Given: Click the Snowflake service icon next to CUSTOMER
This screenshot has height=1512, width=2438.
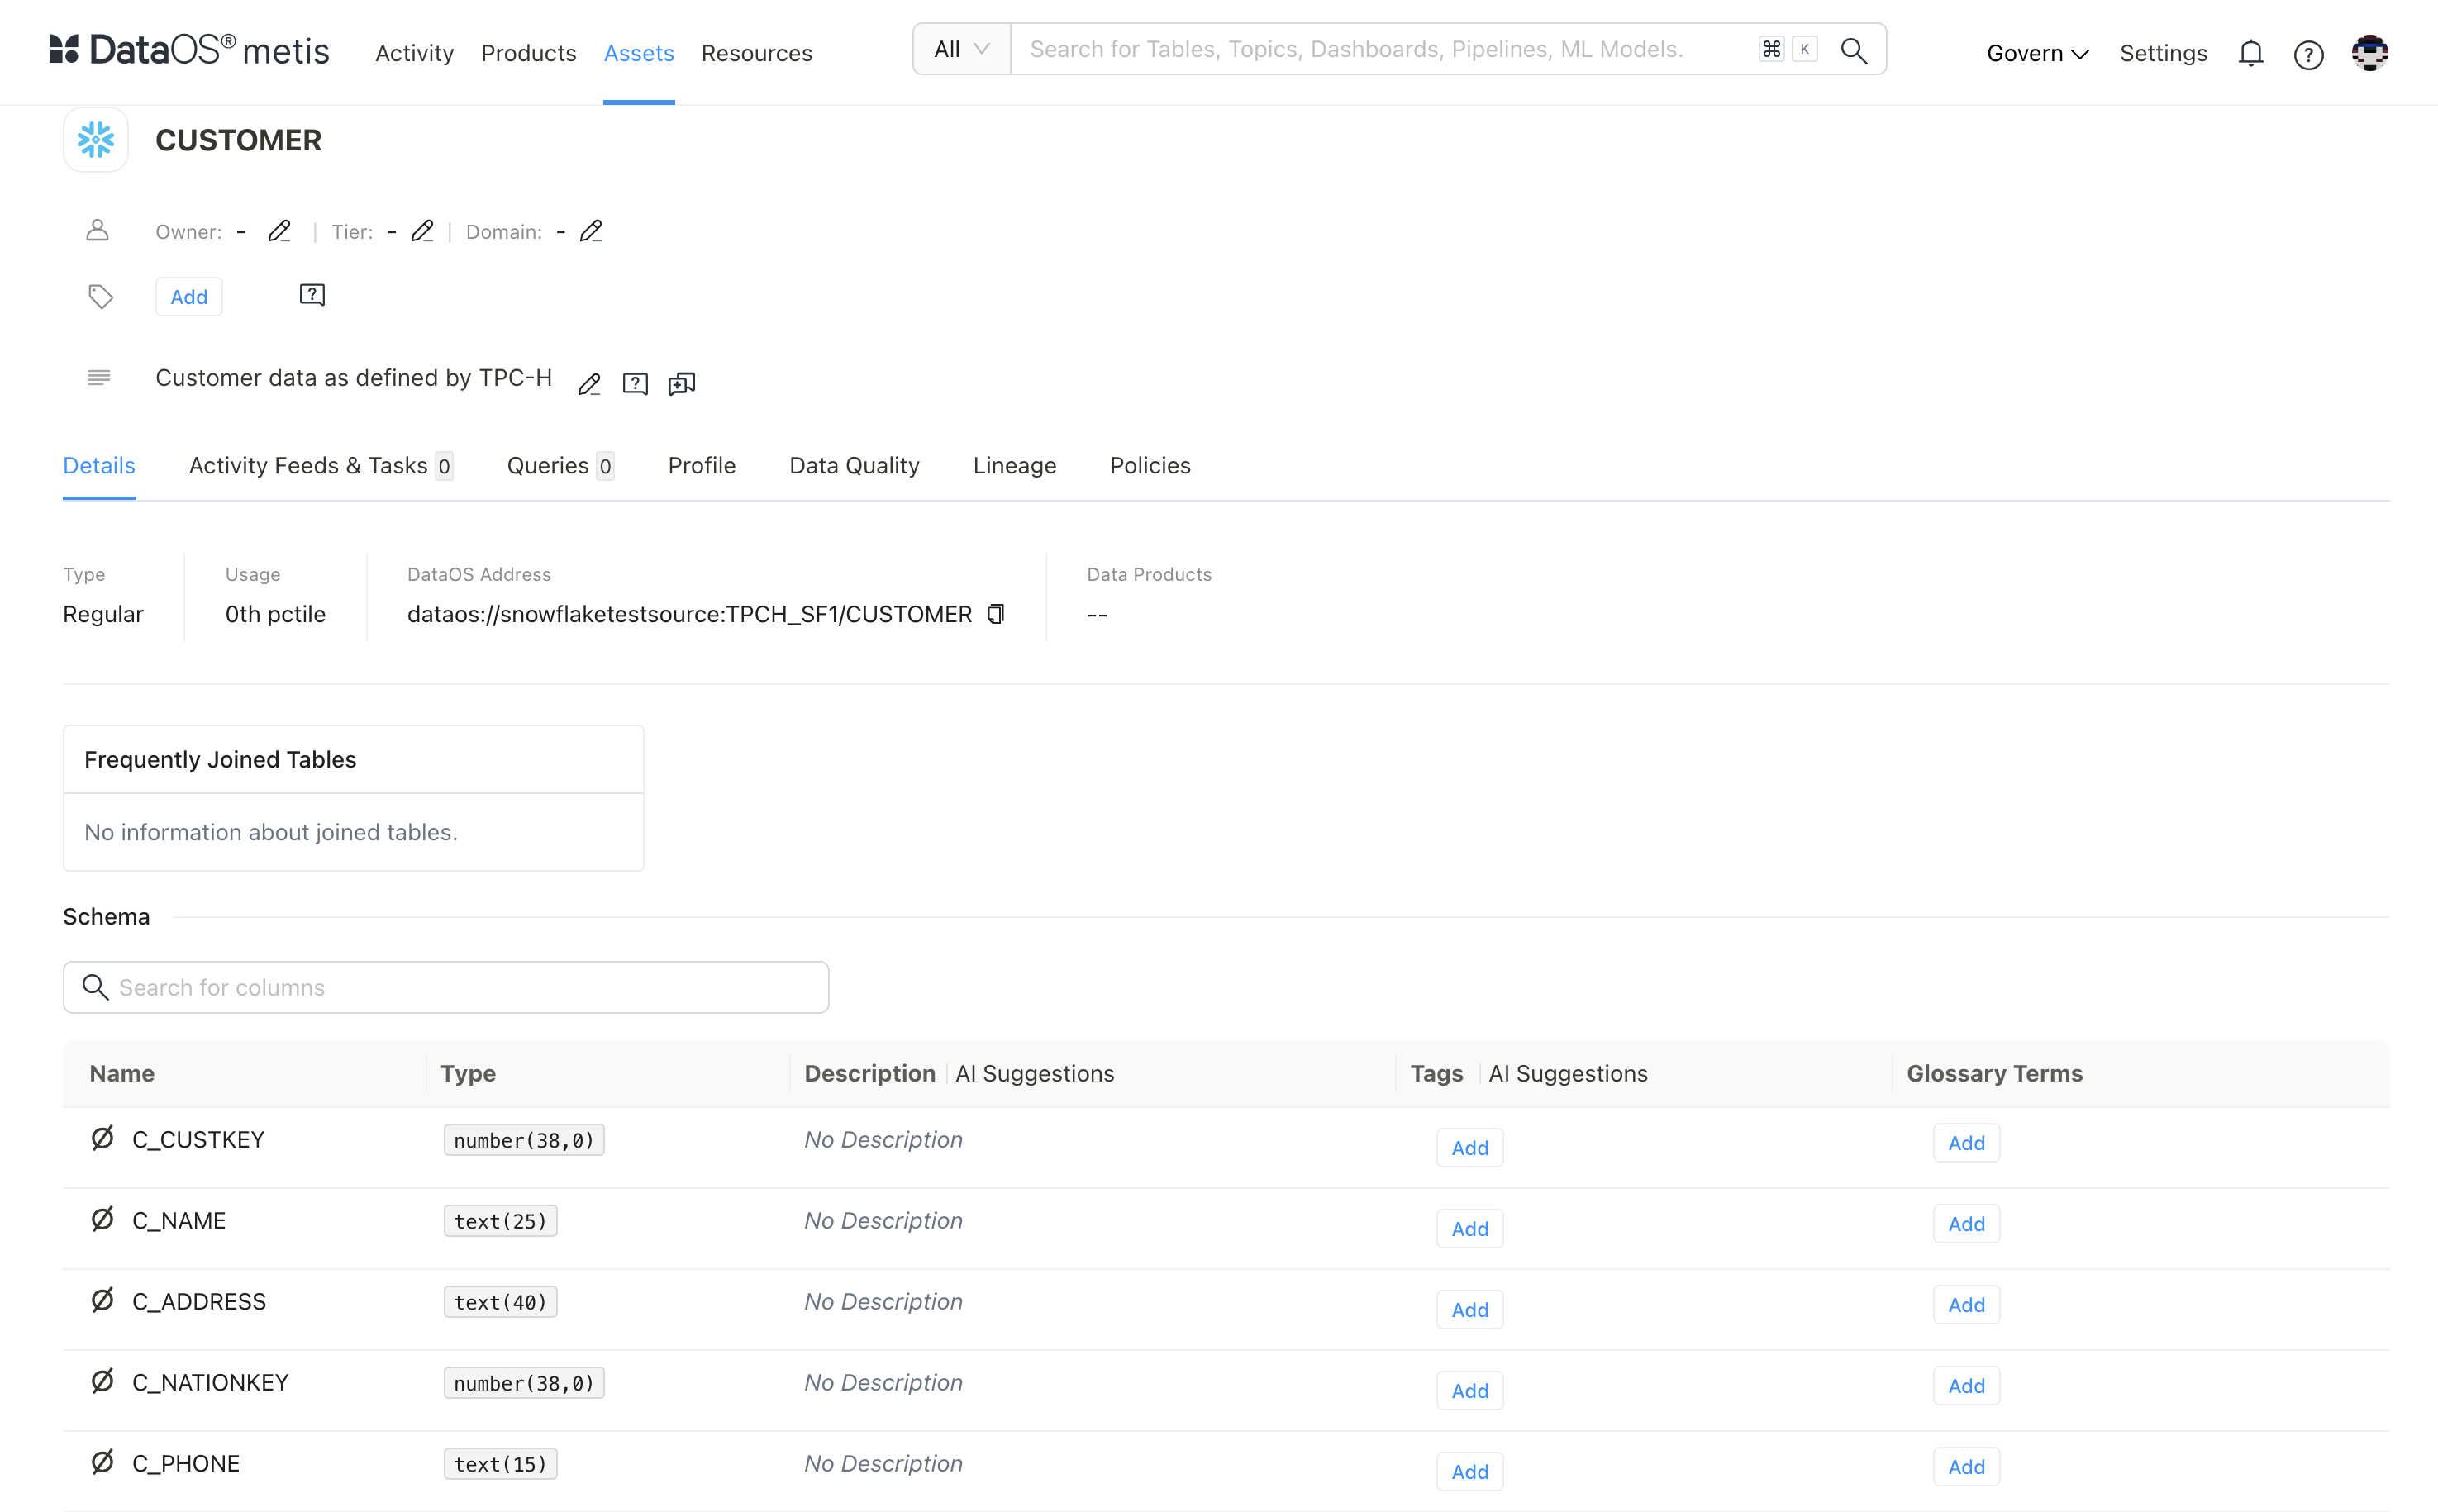Looking at the screenshot, I should pos(96,140).
